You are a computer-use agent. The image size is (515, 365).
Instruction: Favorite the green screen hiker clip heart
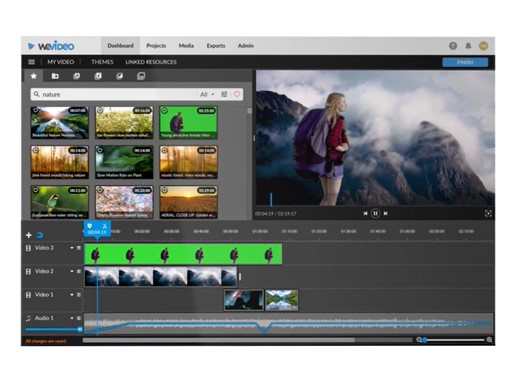click(x=164, y=111)
